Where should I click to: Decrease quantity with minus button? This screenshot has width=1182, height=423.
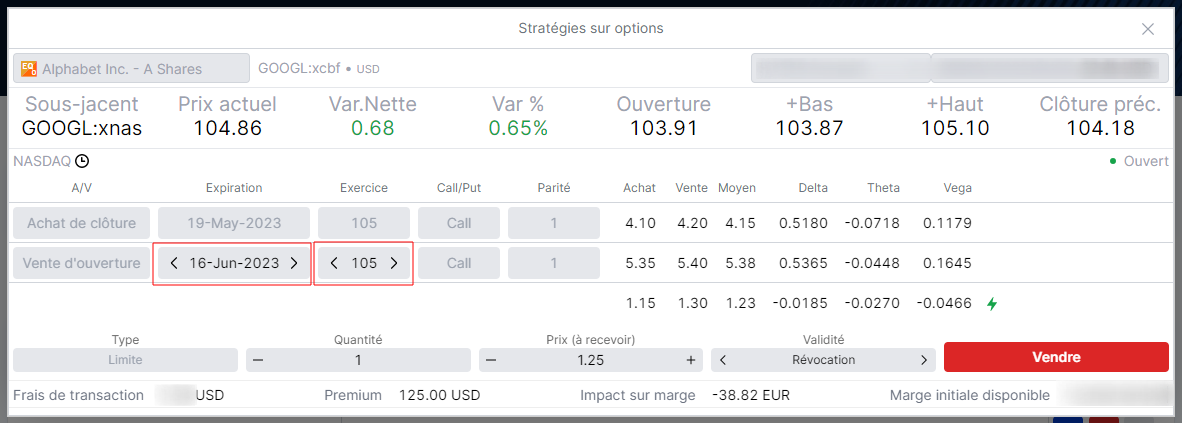[258, 360]
